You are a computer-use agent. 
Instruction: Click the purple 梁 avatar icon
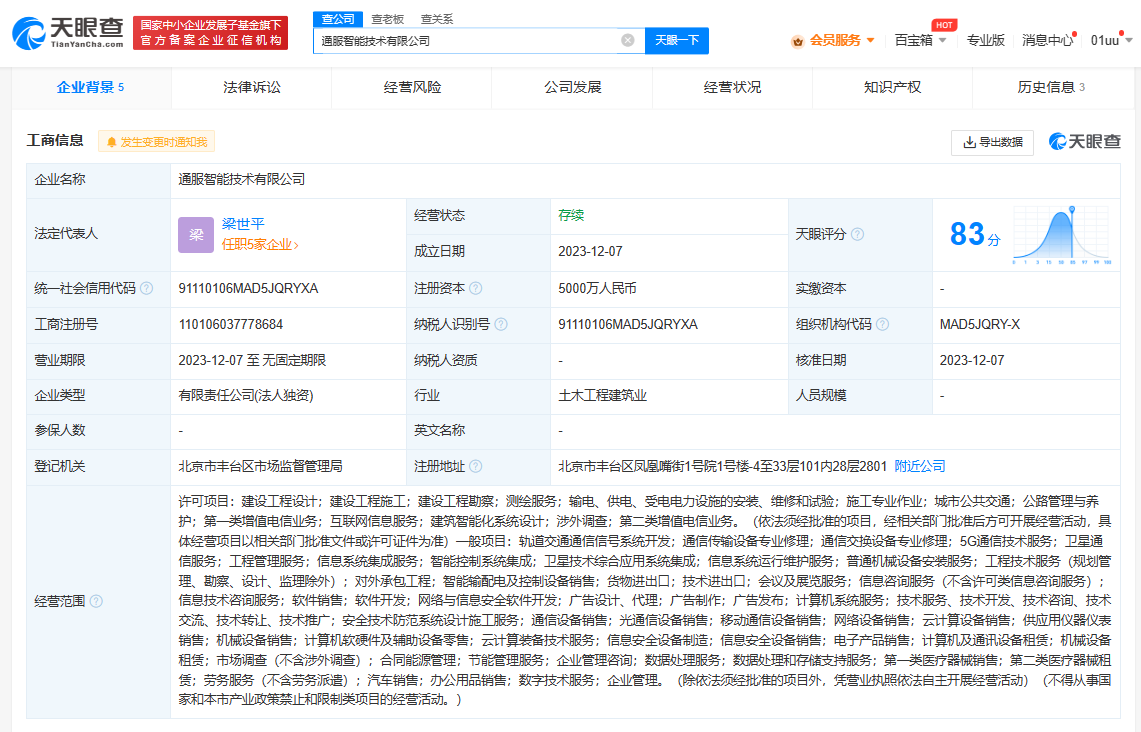tap(196, 235)
